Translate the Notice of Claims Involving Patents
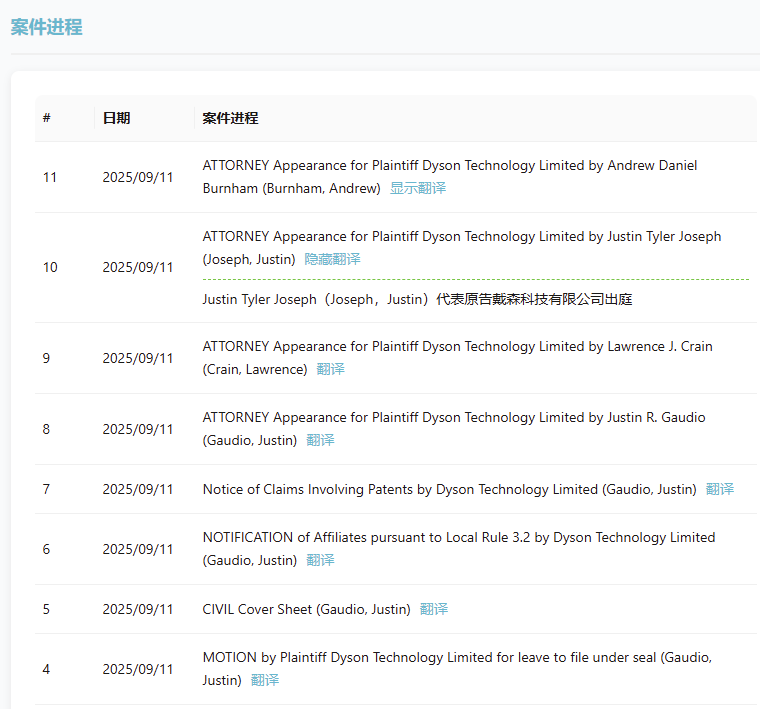760x709 pixels. [719, 489]
